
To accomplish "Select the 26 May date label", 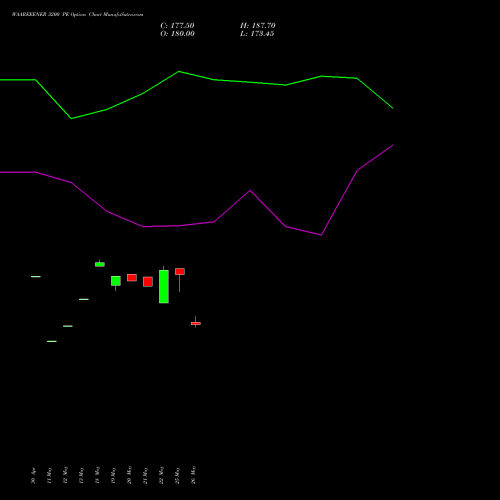I will click(x=193, y=475).
